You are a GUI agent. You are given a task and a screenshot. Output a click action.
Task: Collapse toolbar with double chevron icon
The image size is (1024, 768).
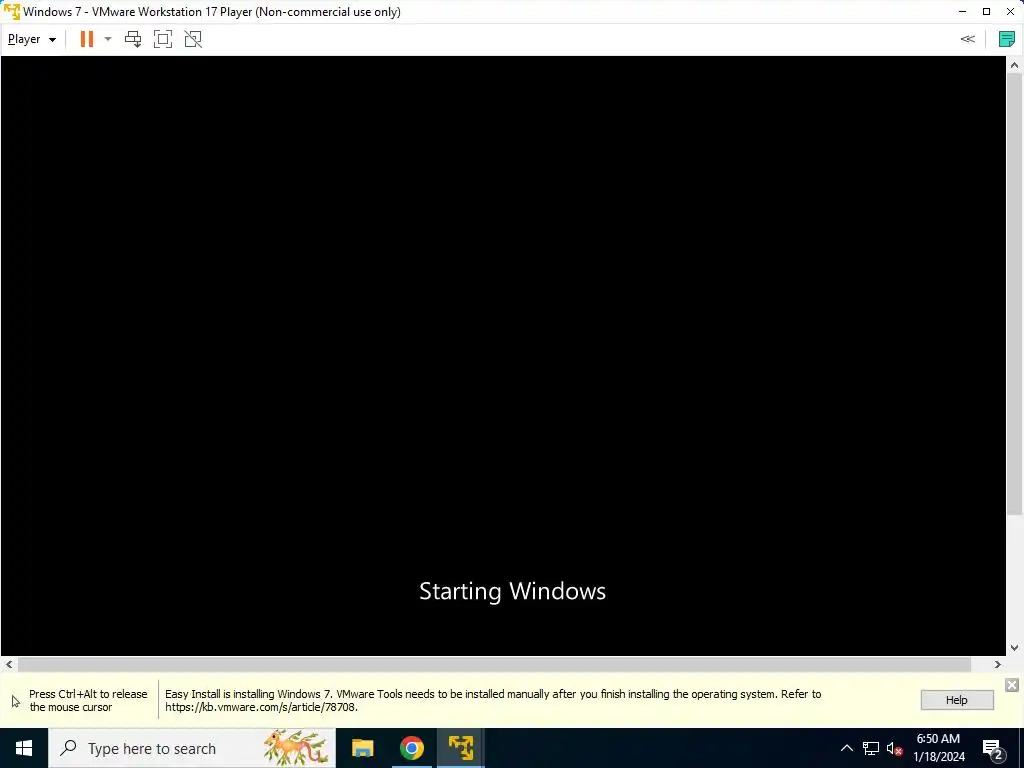coord(967,39)
